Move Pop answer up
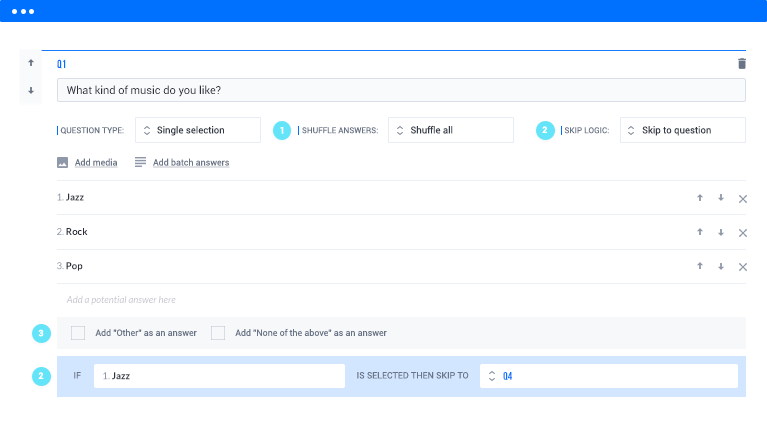The image size is (767, 432). [700, 266]
